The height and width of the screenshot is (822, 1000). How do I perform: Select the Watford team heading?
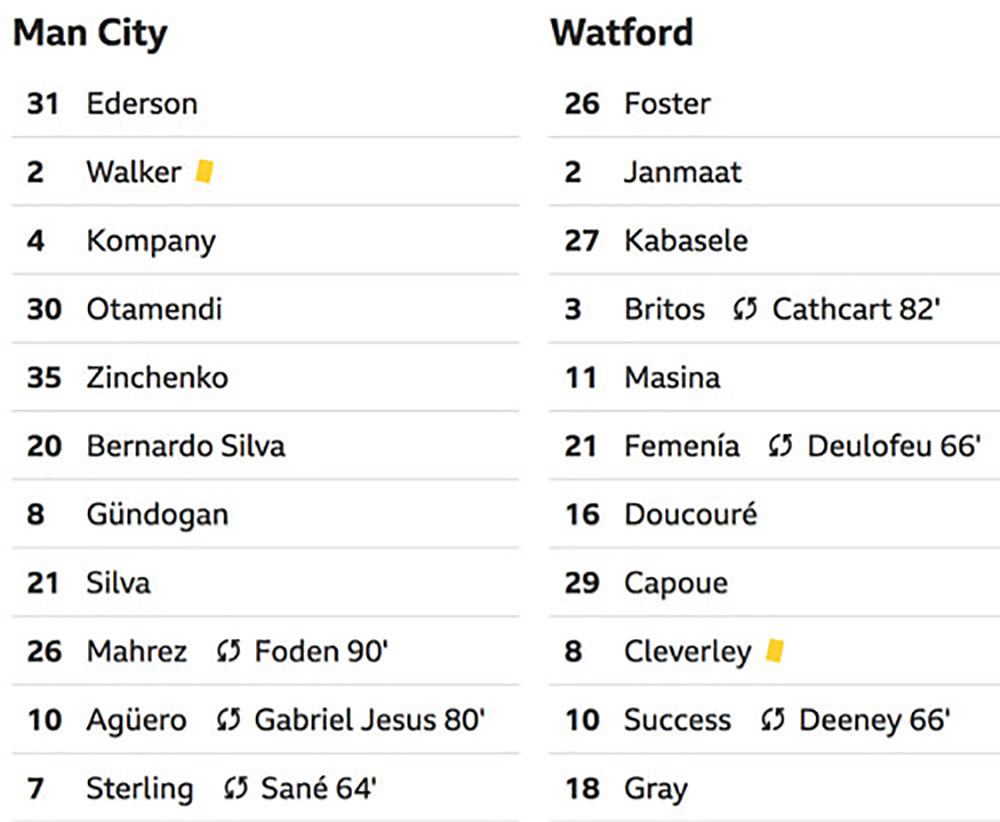(622, 32)
